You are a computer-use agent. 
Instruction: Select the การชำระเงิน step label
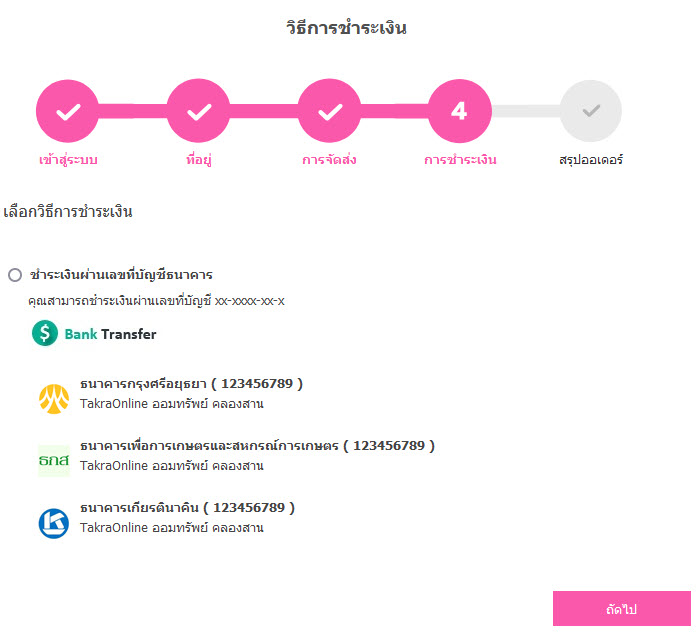click(x=460, y=160)
